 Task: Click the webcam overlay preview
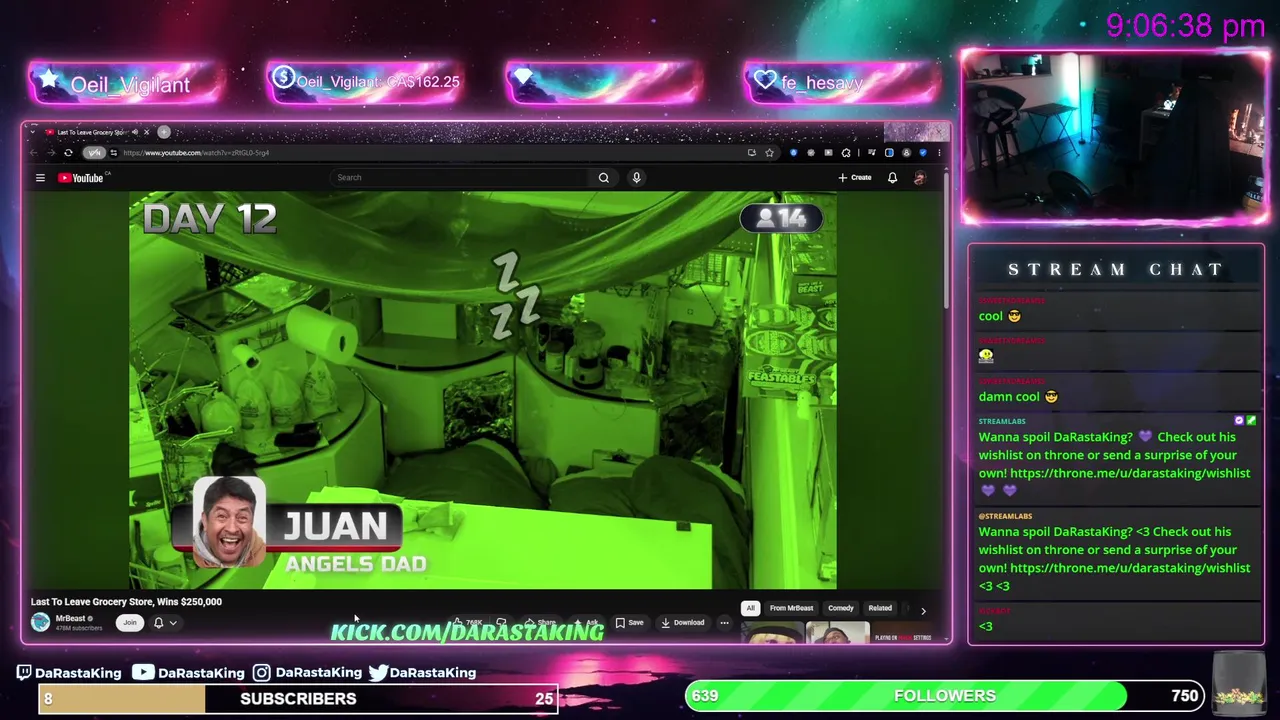pyautogui.click(x=1115, y=137)
